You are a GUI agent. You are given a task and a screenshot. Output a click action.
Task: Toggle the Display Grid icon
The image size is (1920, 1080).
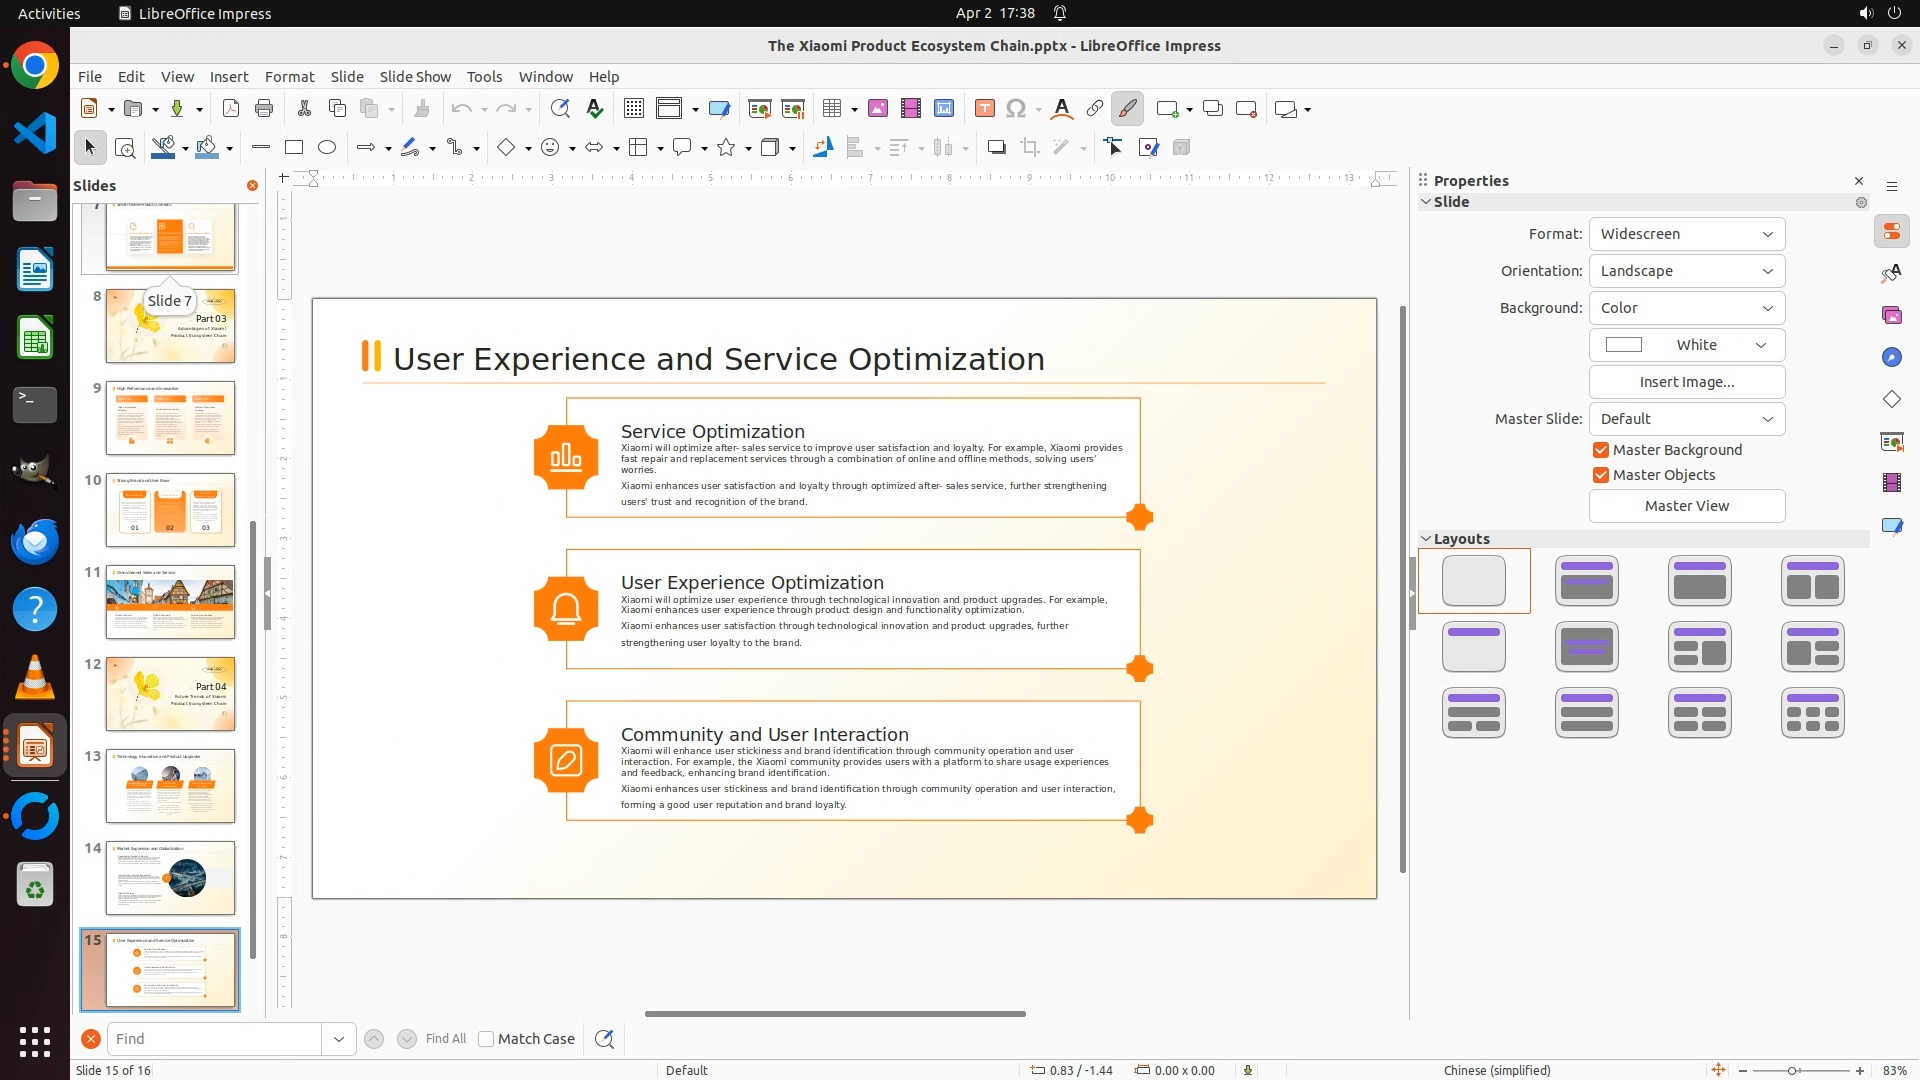633,109
